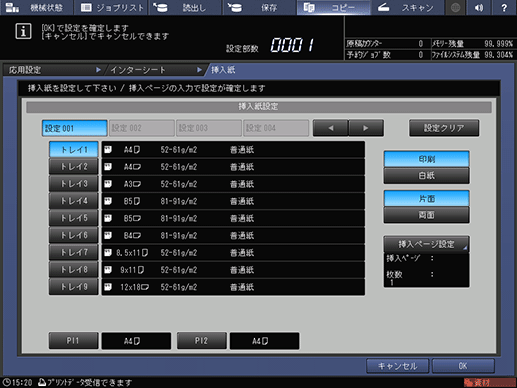The height and width of the screenshot is (388, 517).
Task: Click the A3 size text in トレイ3 row
Action: point(132,184)
